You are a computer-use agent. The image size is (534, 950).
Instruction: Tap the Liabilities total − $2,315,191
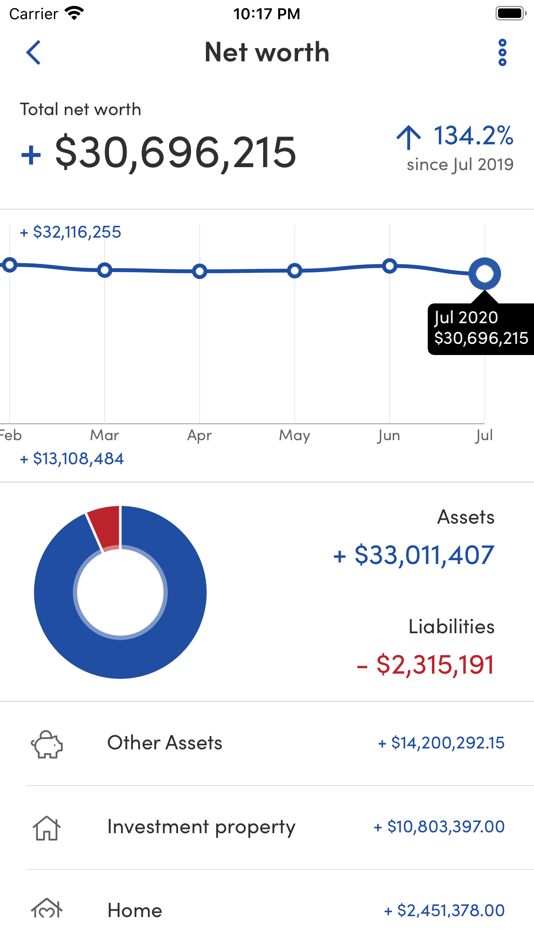tap(426, 665)
